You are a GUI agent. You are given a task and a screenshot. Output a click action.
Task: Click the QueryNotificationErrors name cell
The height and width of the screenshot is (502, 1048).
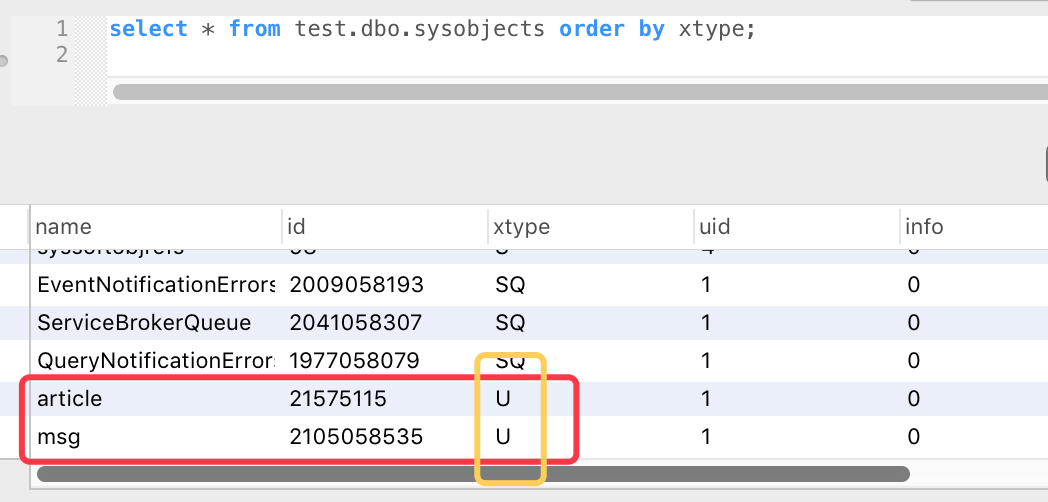pyautogui.click(x=155, y=360)
